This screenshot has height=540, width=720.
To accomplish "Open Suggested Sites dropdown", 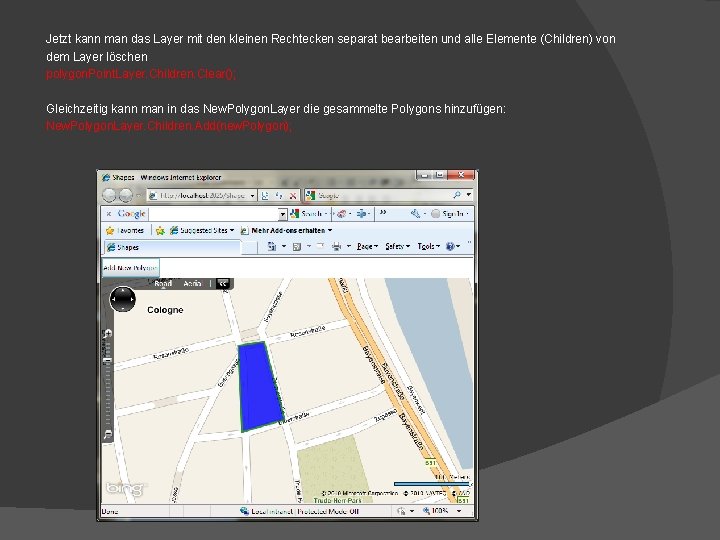I will (x=202, y=231).
